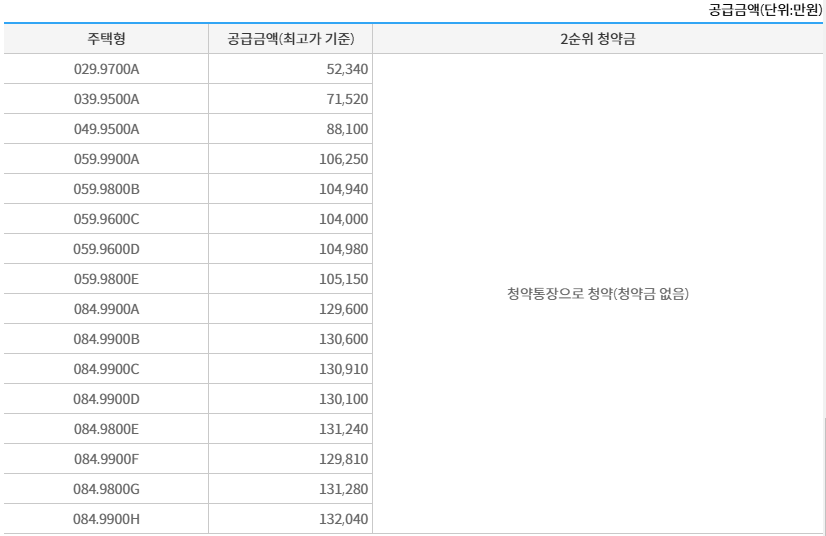Image resolution: width=826 pixels, height=536 pixels.
Task: Select housing type 084.9900B
Action: click(106, 339)
